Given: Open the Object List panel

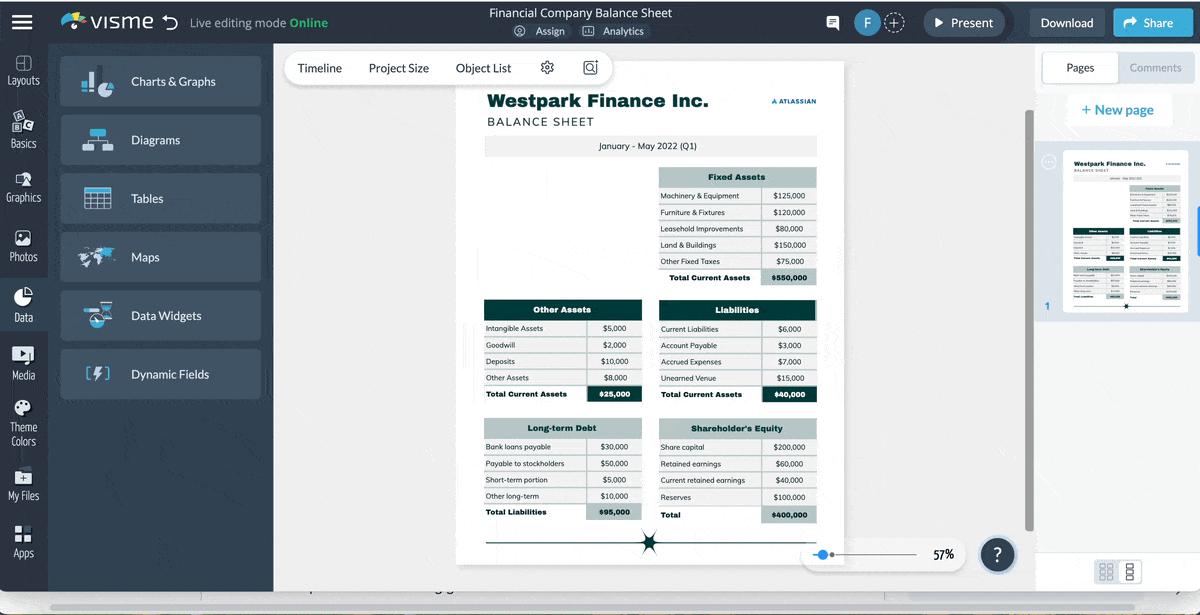Looking at the screenshot, I should pos(483,68).
